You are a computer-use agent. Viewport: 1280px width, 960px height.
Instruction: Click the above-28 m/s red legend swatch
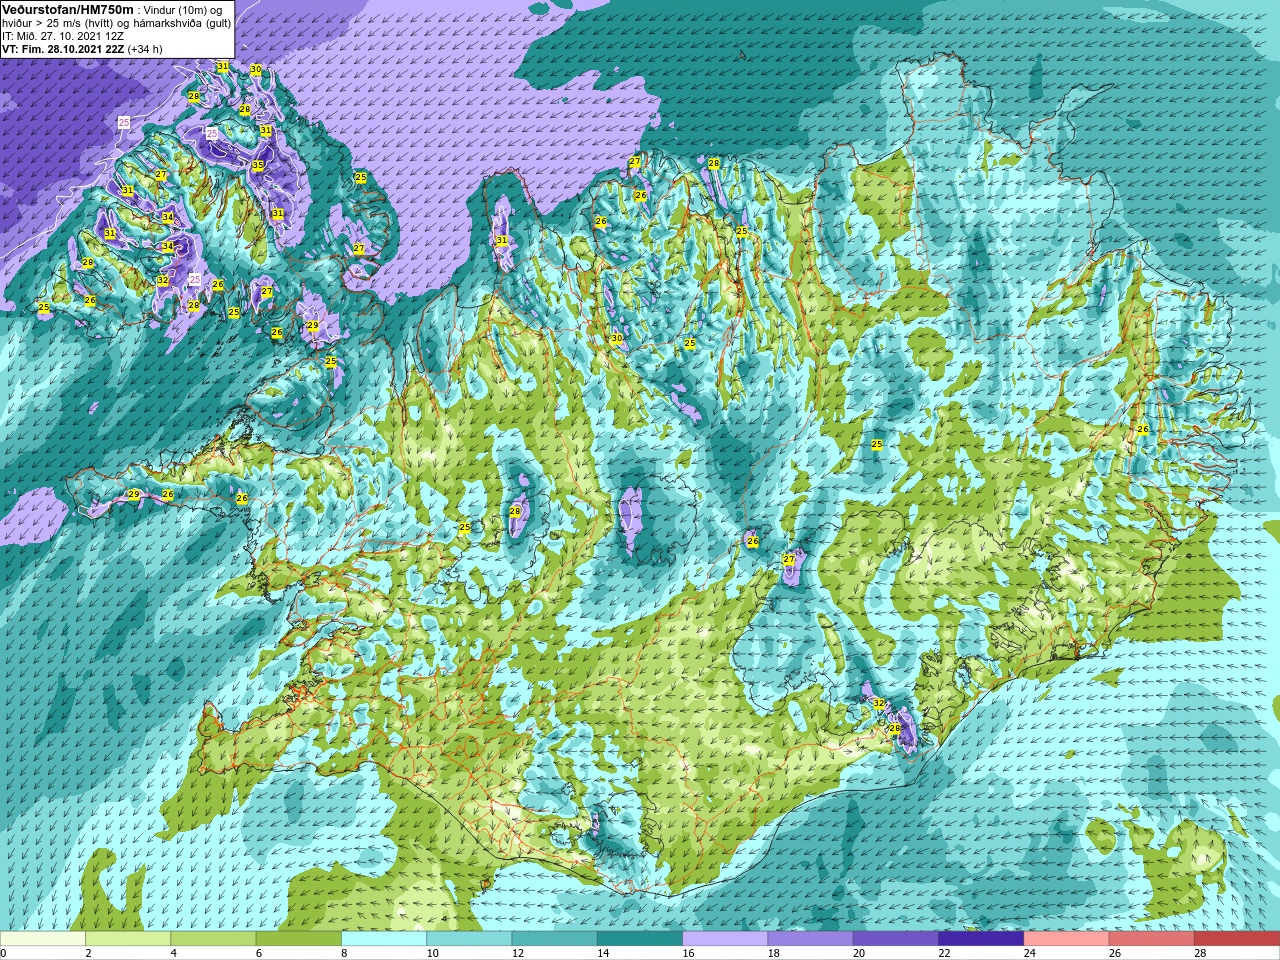point(1237,939)
